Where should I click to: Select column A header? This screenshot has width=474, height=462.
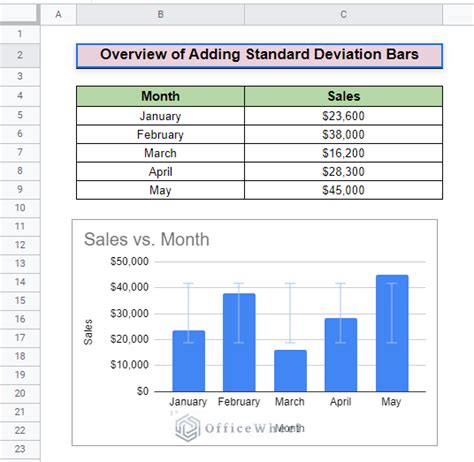[x=58, y=14]
